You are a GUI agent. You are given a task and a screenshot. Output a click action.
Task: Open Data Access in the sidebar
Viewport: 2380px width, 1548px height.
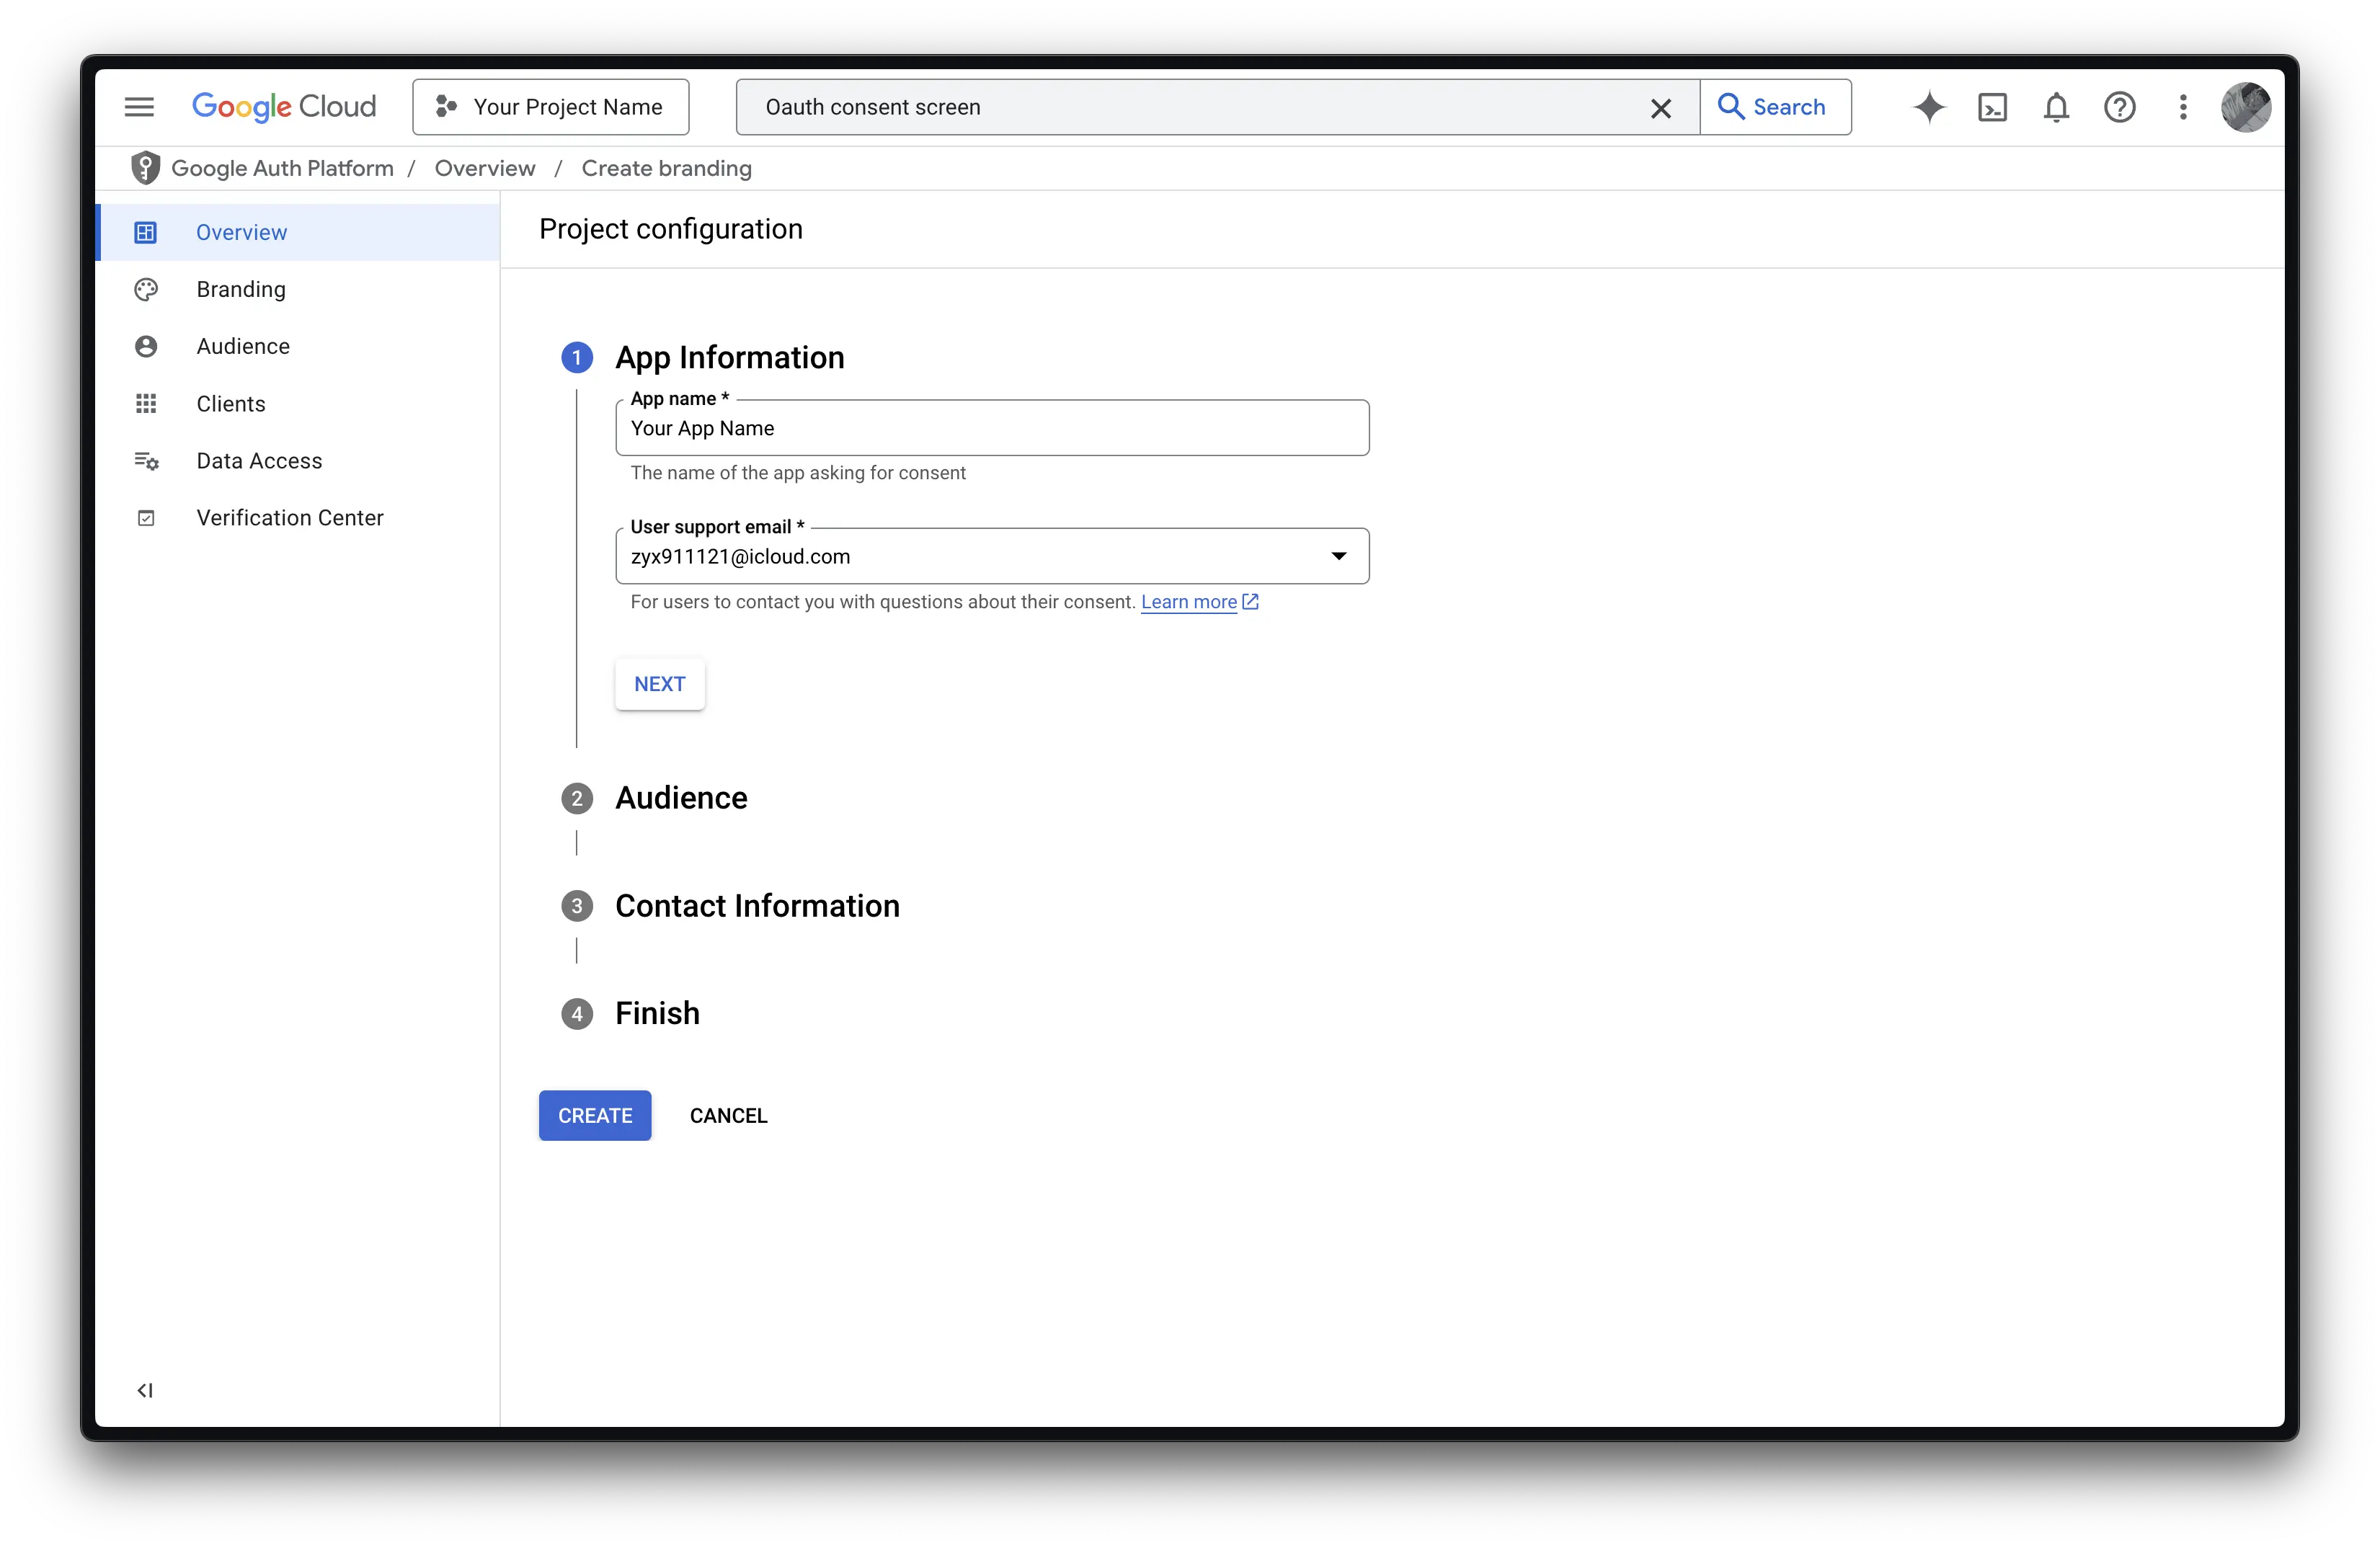pos(298,461)
